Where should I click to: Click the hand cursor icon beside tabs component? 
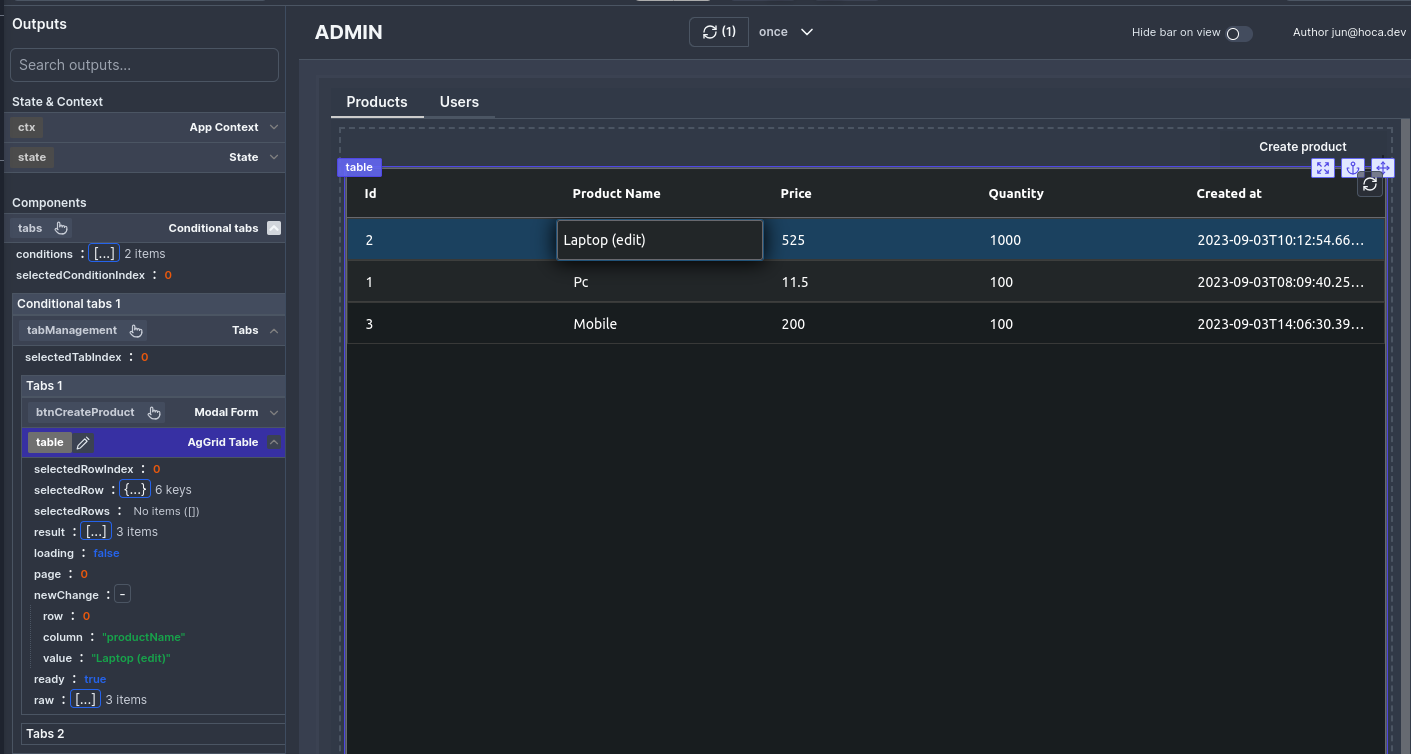(x=61, y=228)
